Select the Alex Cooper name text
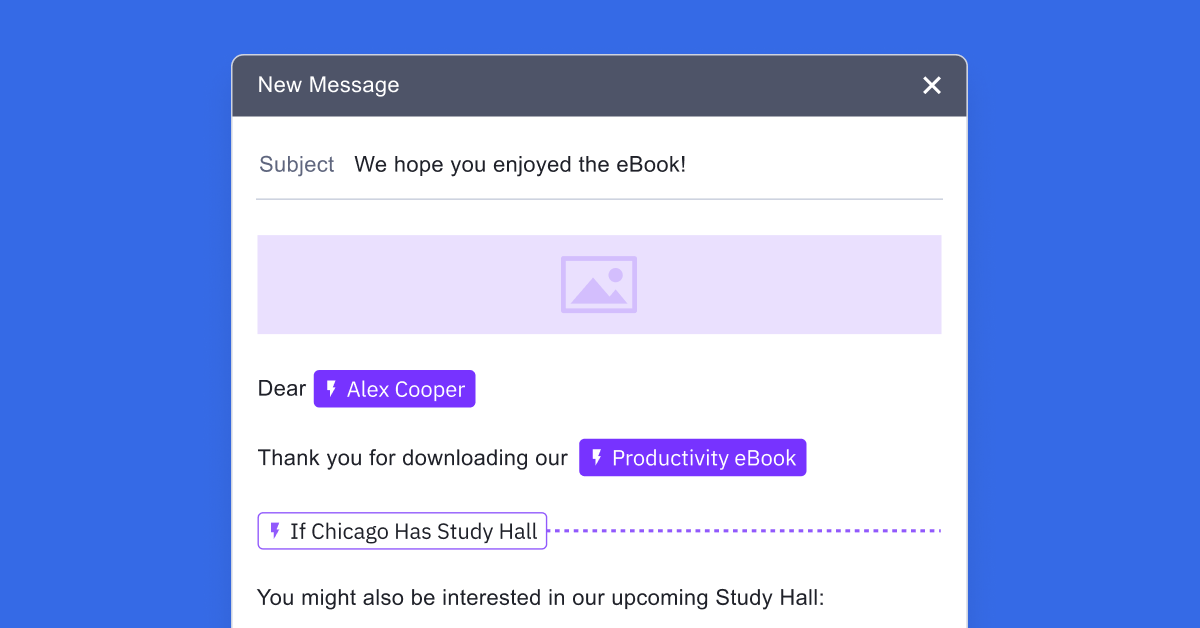 406,390
